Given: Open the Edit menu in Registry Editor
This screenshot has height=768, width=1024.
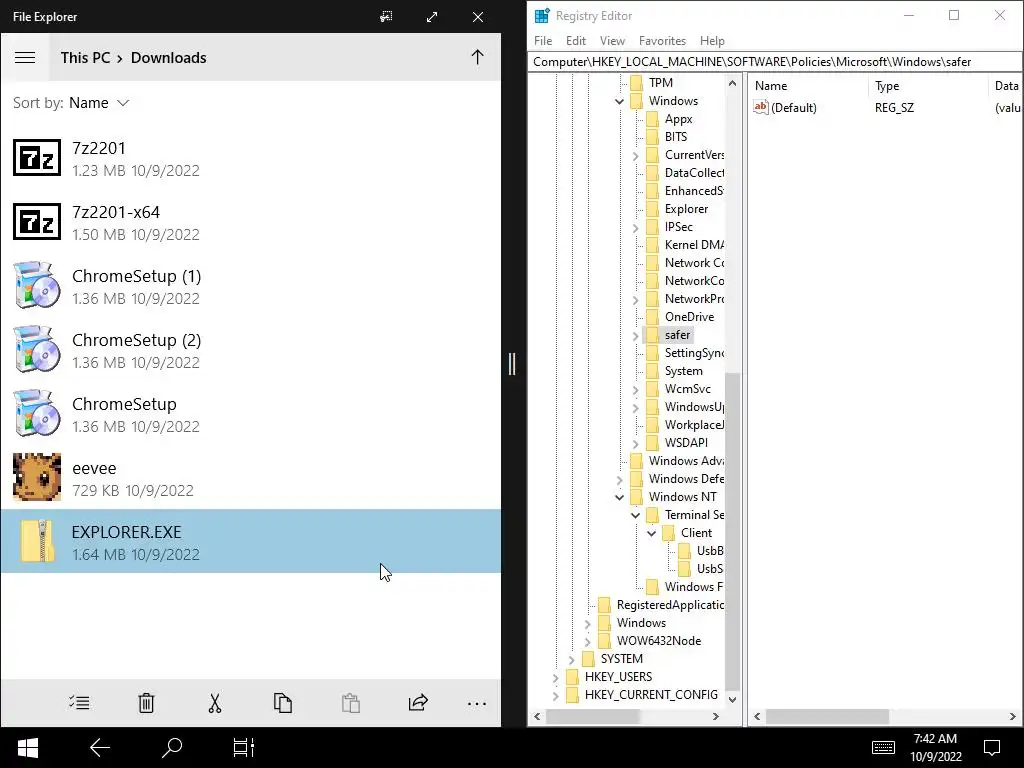Looking at the screenshot, I should pos(575,40).
